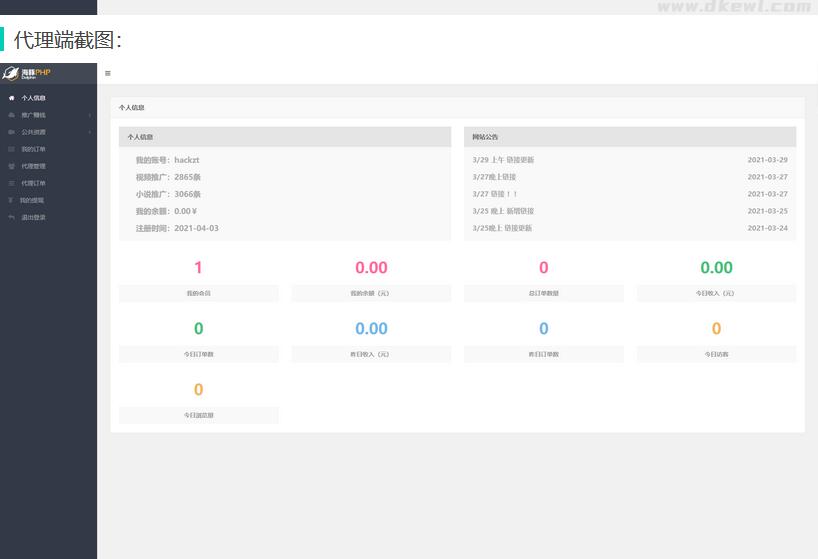Open 个人信息 in the sidebar menu
The image size is (818, 559).
[x=33, y=98]
